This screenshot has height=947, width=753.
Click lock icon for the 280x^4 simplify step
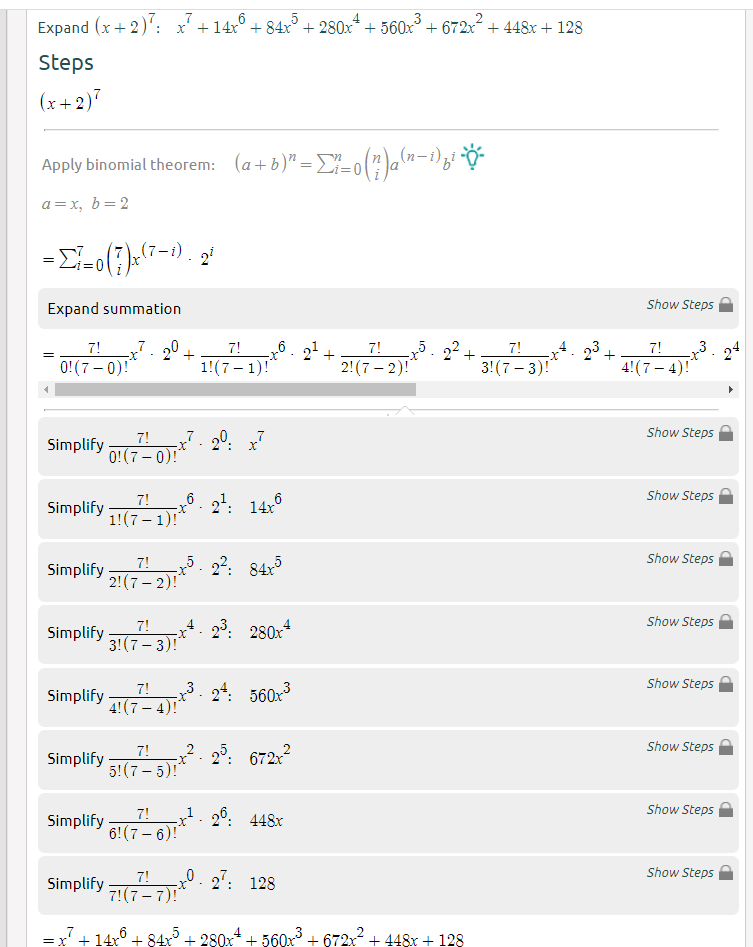click(726, 621)
